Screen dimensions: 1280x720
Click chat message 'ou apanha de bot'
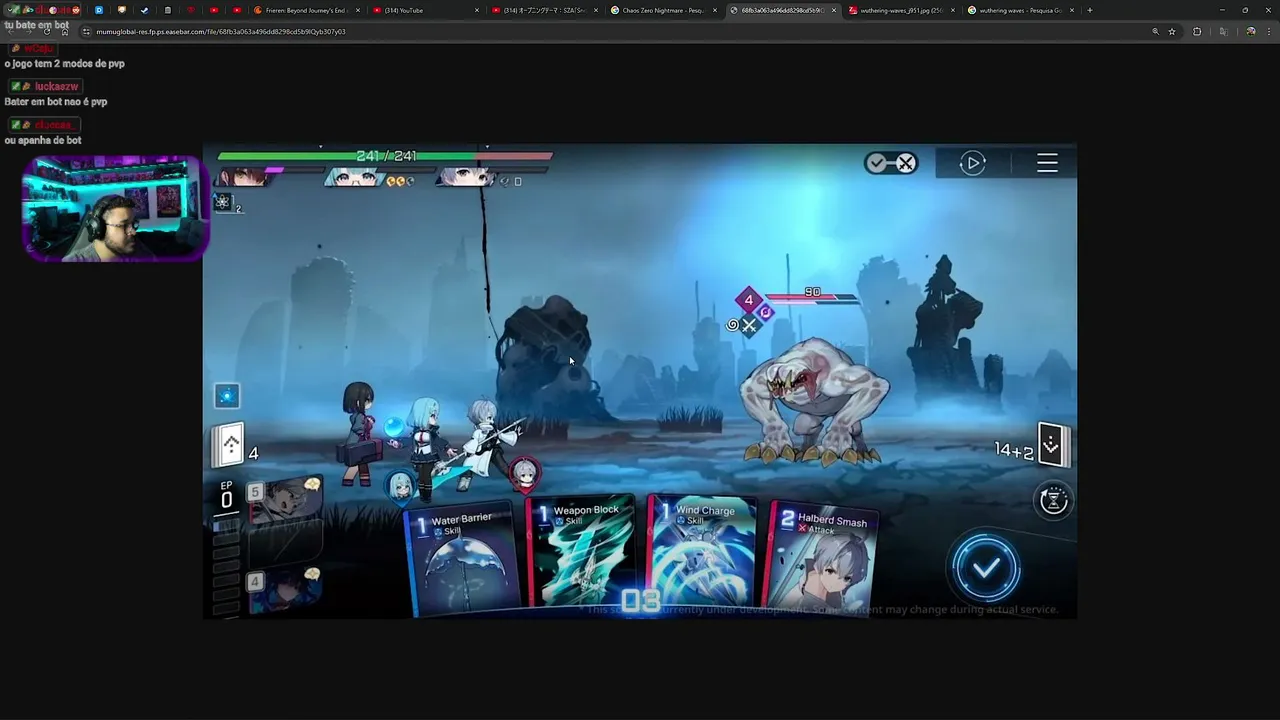coord(43,141)
